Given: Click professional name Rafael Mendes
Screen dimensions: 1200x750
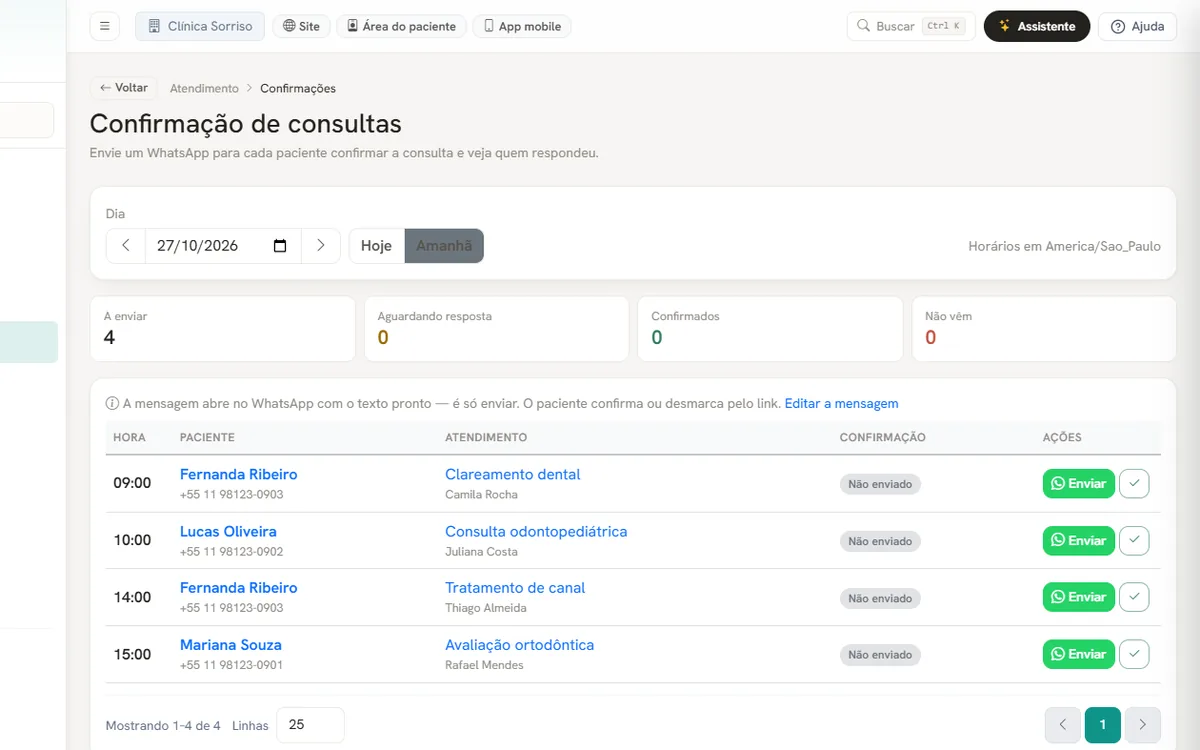Looking at the screenshot, I should [484, 665].
